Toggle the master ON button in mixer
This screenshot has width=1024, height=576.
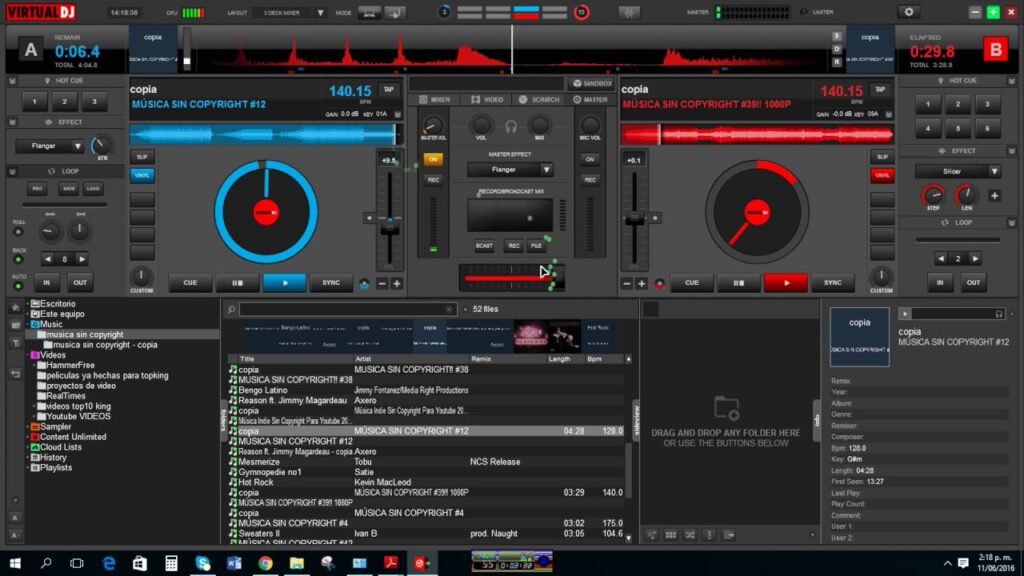click(x=433, y=159)
